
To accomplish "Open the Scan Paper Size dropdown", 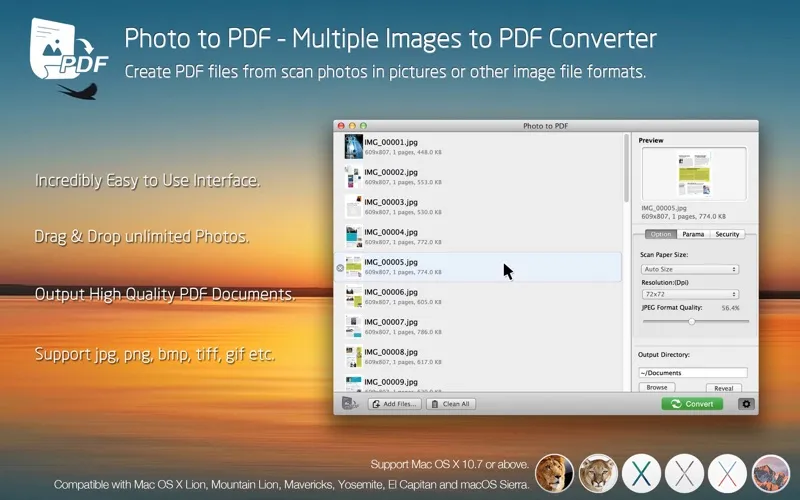I will pos(690,269).
